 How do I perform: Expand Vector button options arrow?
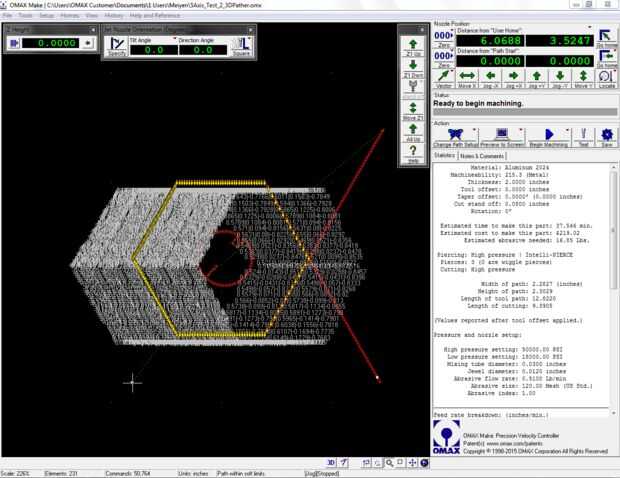click(452, 72)
